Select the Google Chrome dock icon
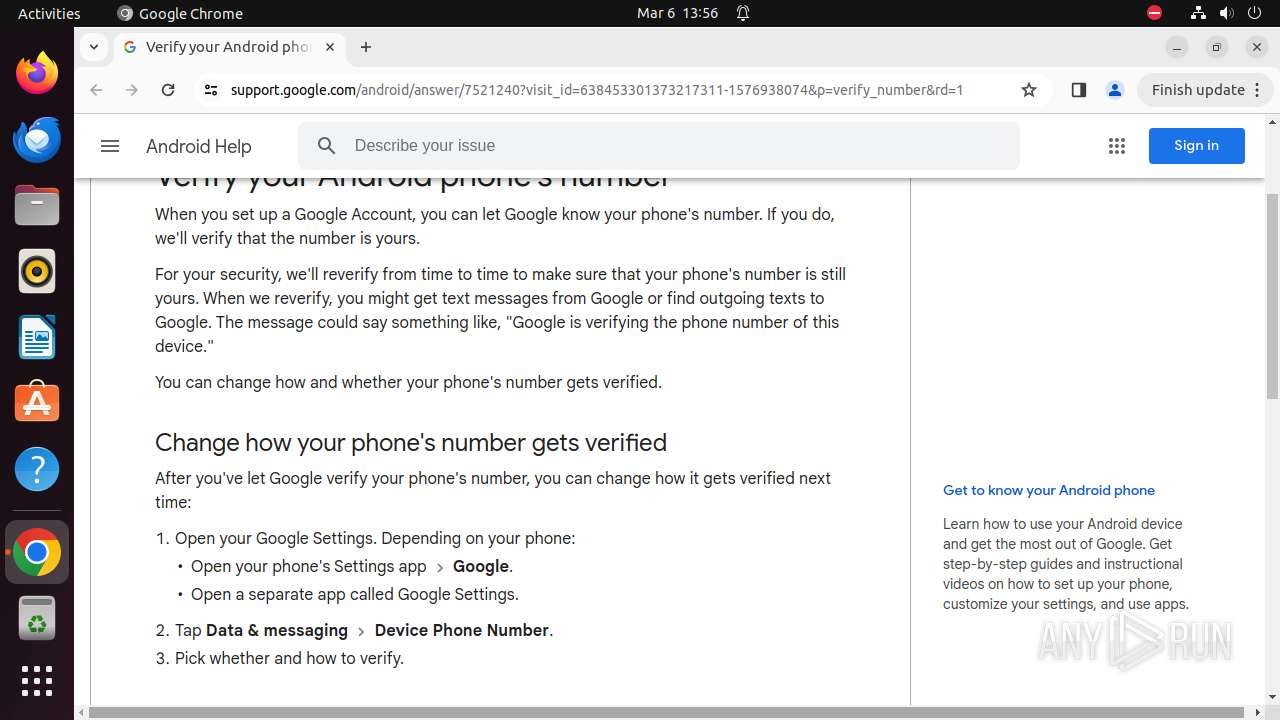Viewport: 1280px width, 720px height. (37, 552)
